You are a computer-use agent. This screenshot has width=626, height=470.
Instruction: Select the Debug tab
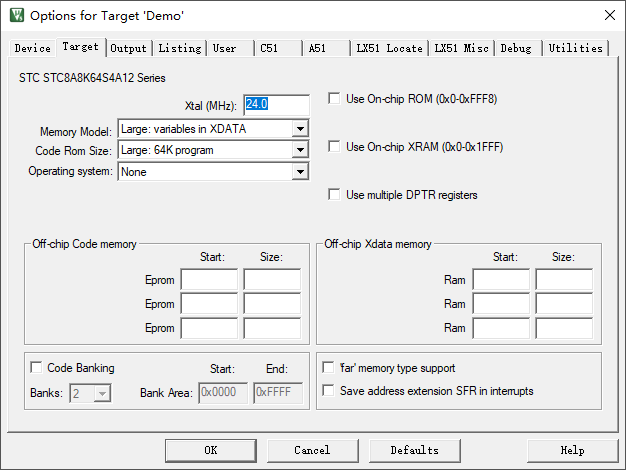516,48
